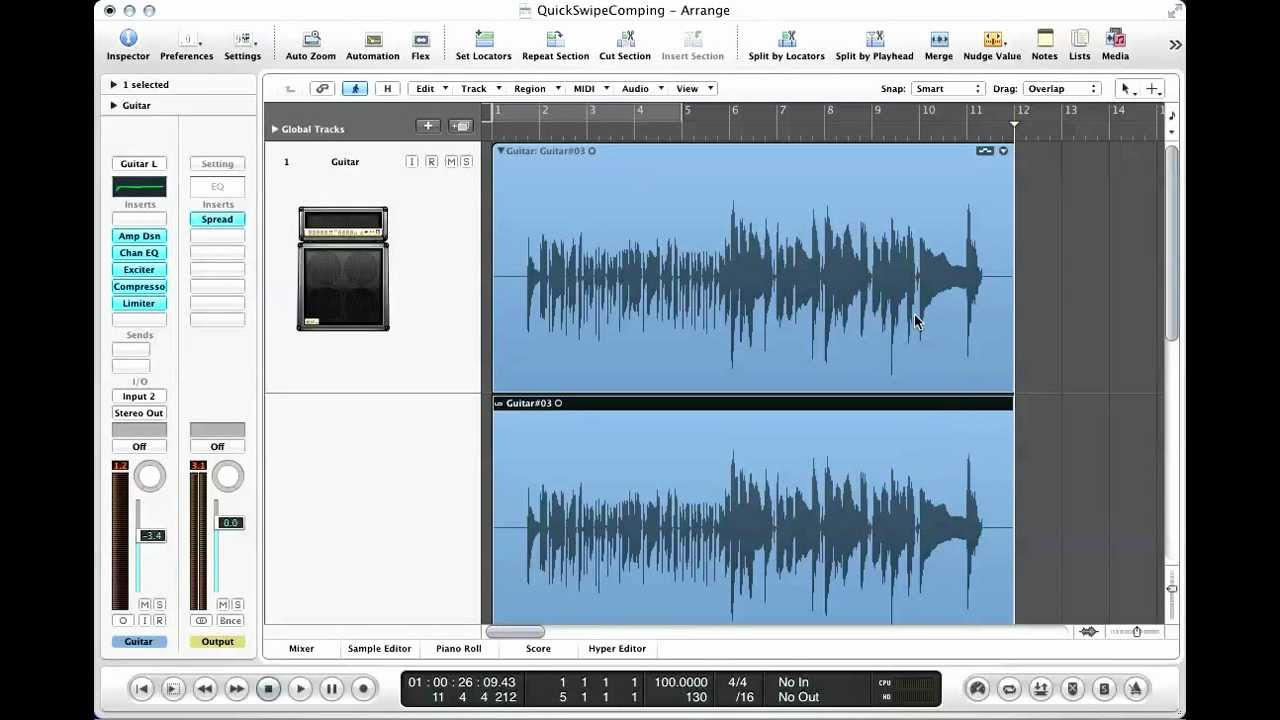Expand the Guitar inspector section
1280x720 pixels.
pyautogui.click(x=114, y=106)
